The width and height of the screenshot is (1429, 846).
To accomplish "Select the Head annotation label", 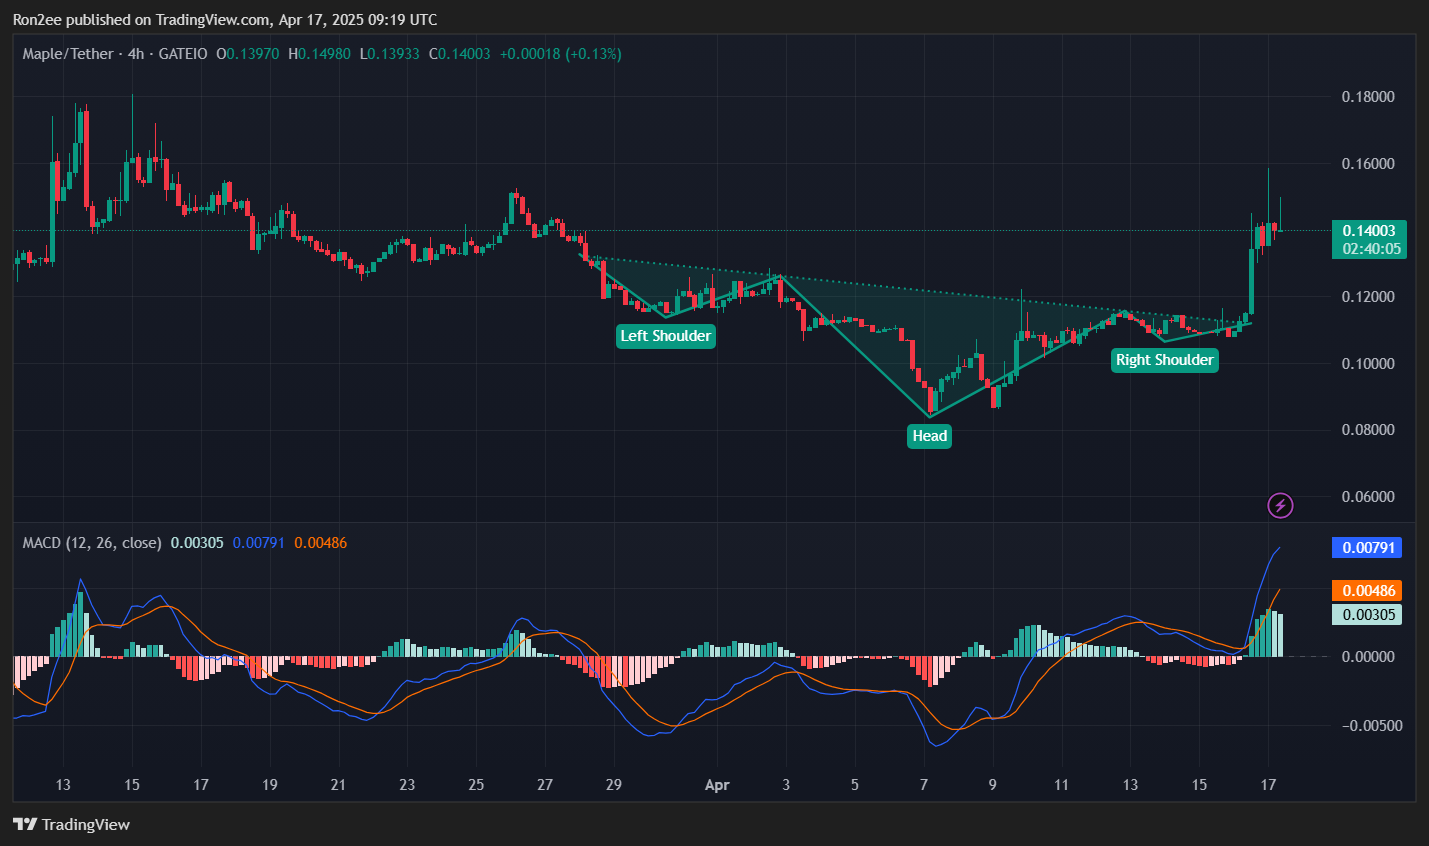I will tap(929, 436).
